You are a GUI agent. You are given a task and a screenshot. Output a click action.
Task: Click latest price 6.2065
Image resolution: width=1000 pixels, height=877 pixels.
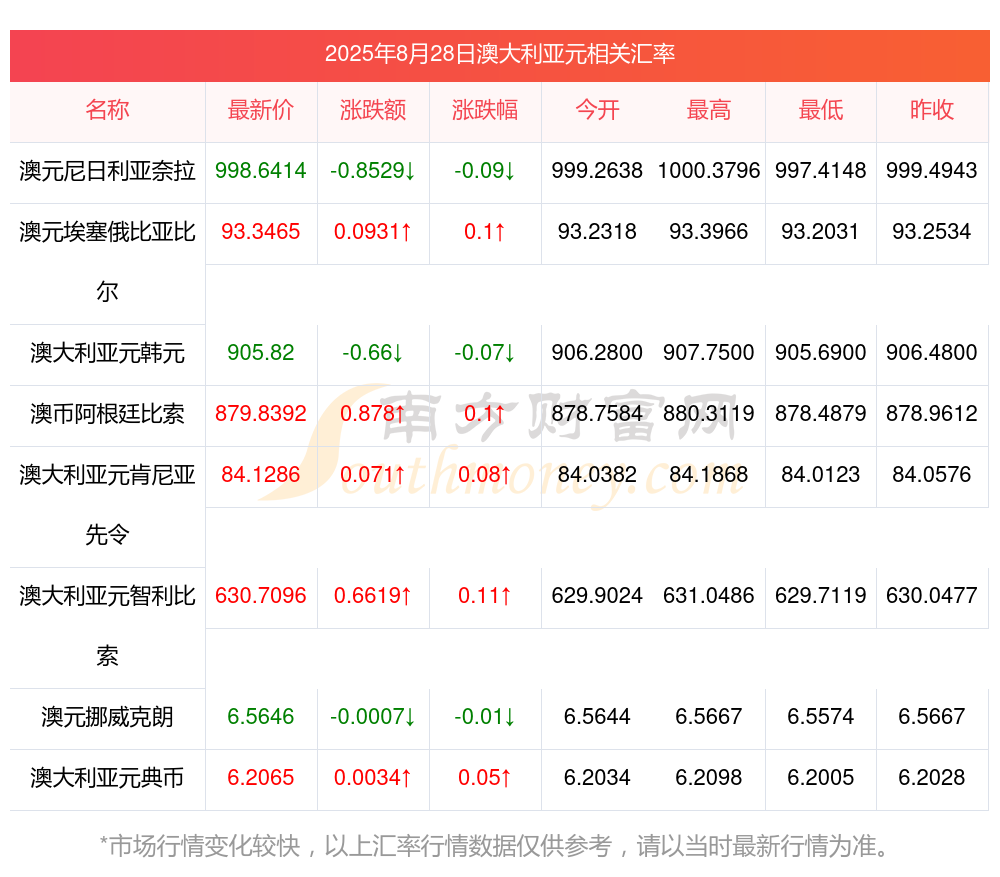261,778
